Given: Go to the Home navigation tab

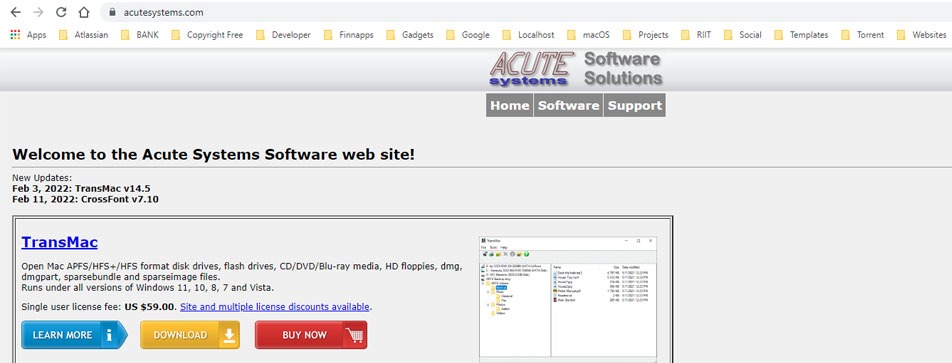Looking at the screenshot, I should pos(509,105).
